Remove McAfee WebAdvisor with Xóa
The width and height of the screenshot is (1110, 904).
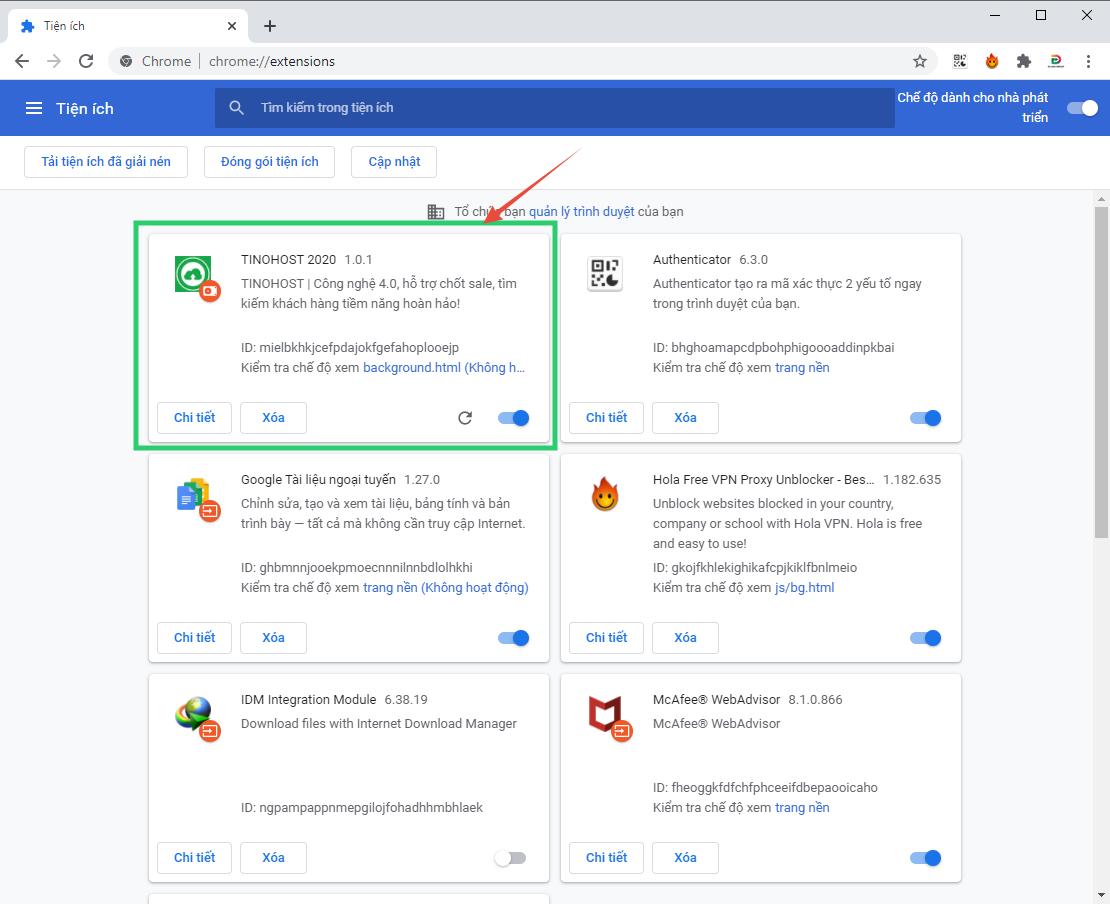685,858
